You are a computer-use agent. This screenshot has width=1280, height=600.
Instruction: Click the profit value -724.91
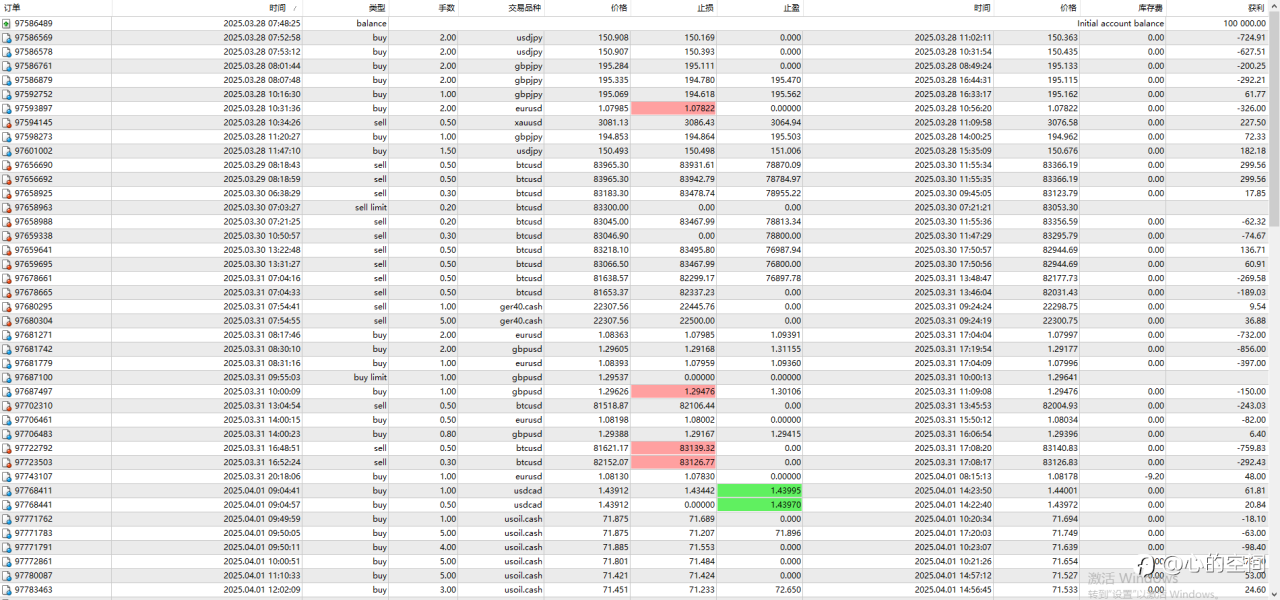tap(1250, 37)
